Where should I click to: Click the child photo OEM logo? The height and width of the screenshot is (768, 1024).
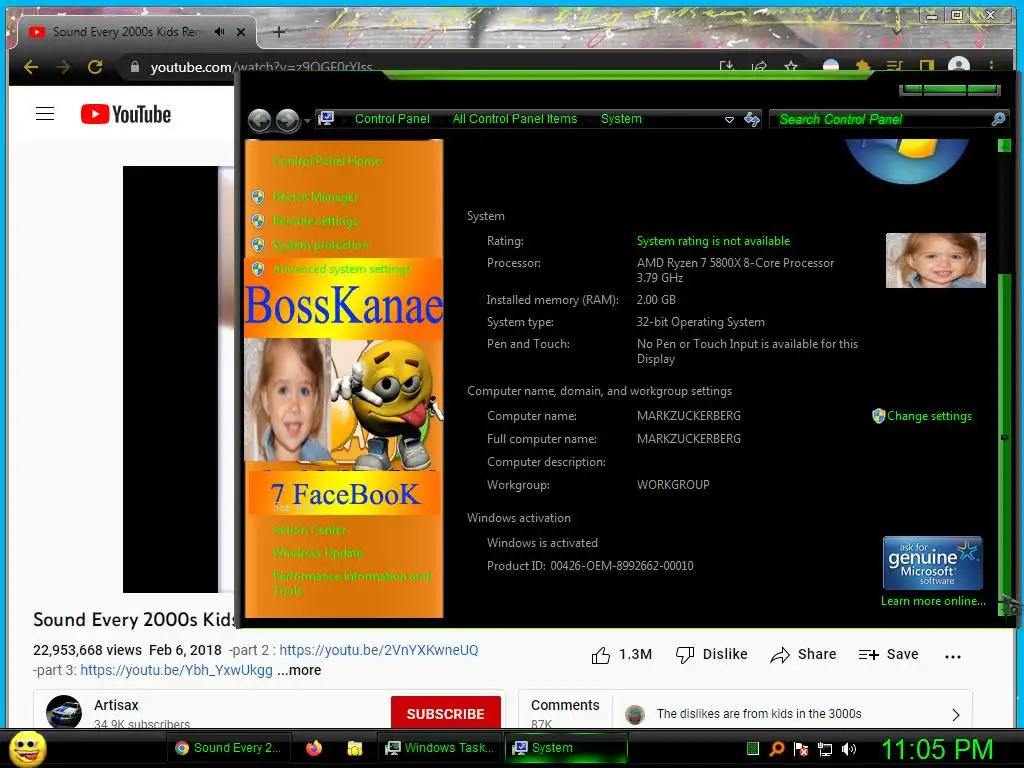935,260
